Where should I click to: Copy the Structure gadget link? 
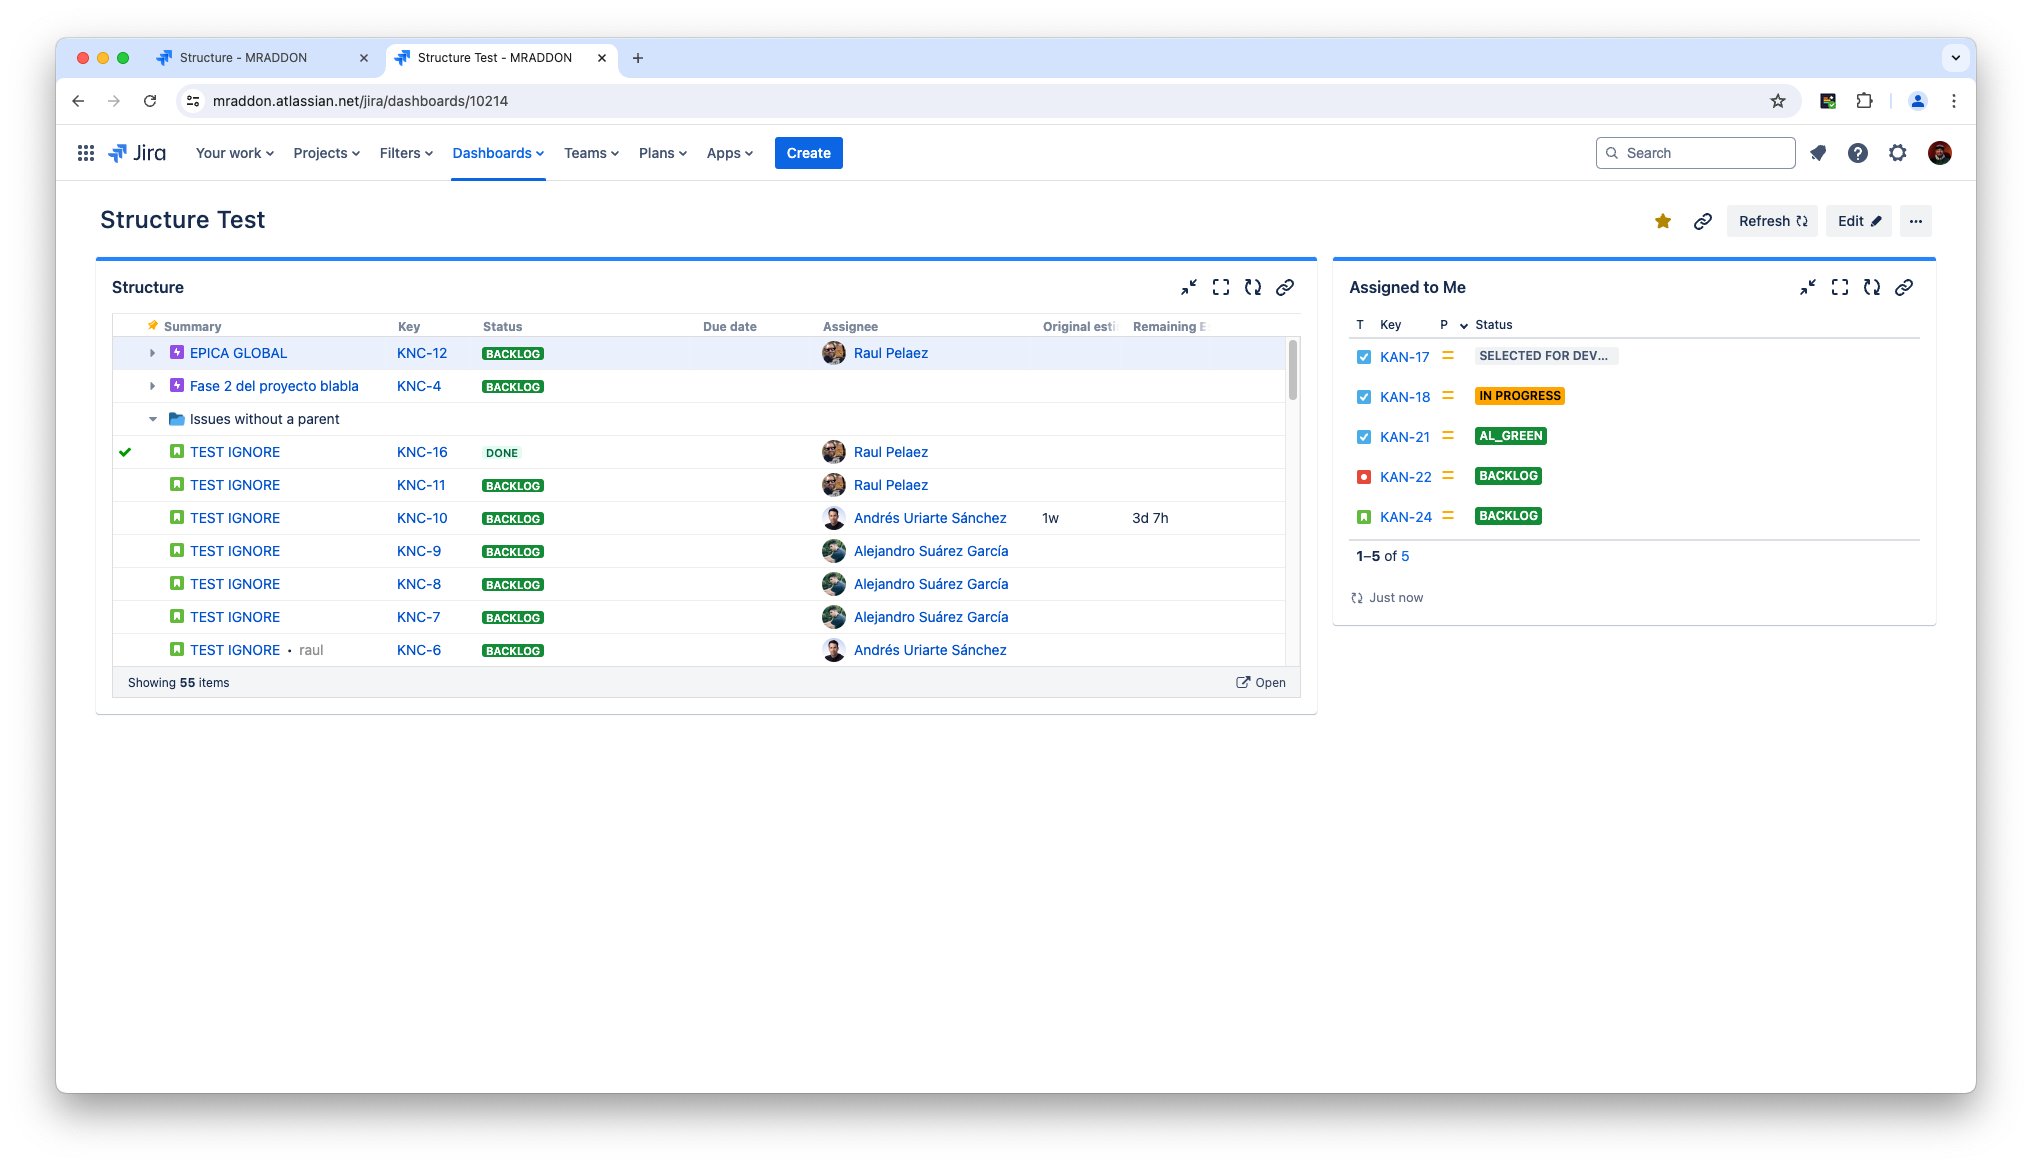point(1285,287)
